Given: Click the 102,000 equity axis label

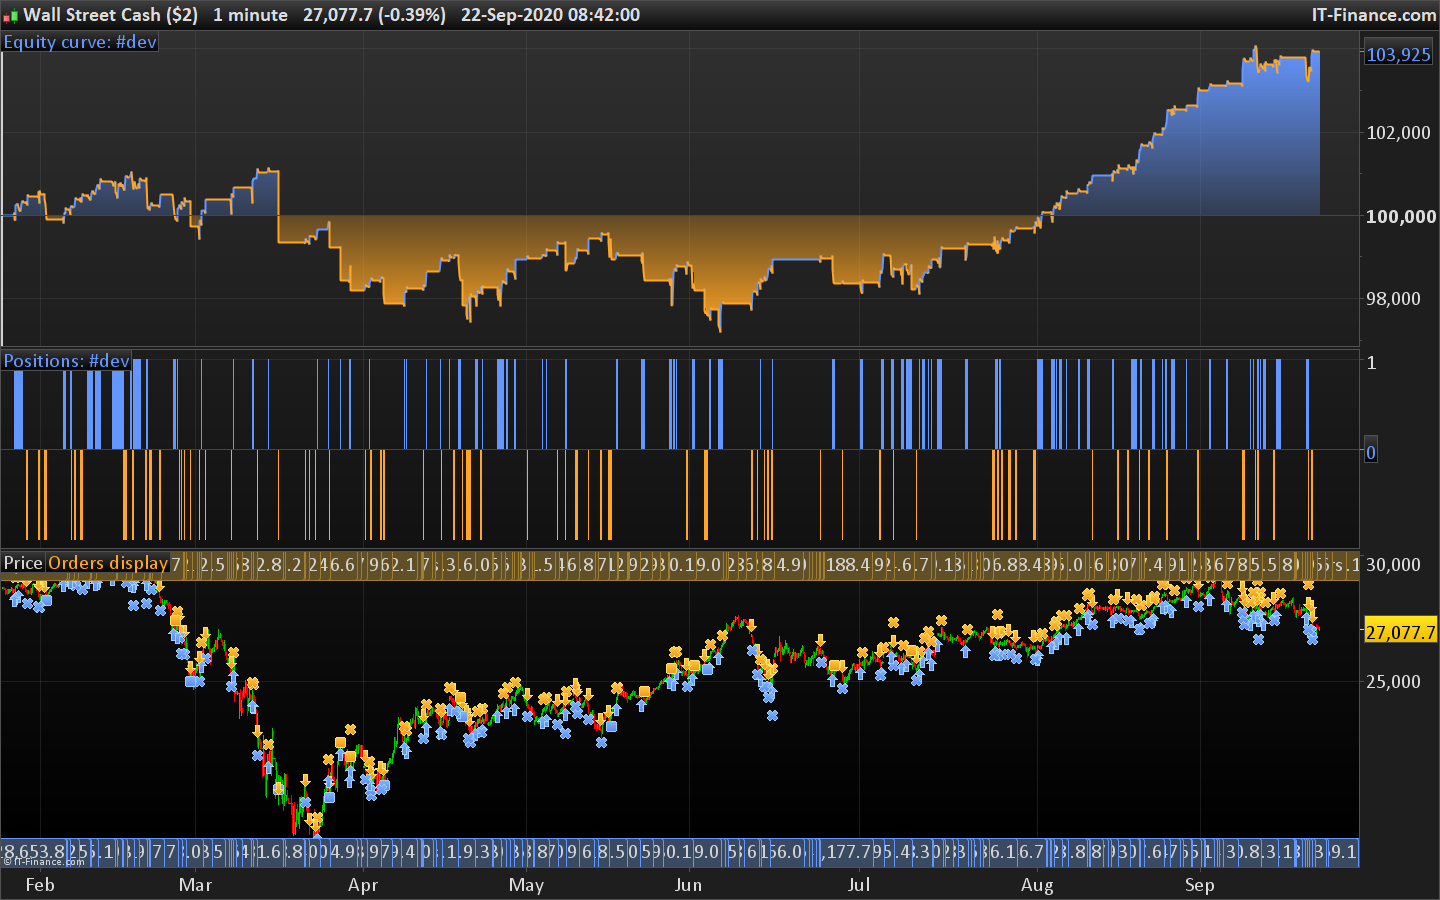Looking at the screenshot, I should 1398,133.
